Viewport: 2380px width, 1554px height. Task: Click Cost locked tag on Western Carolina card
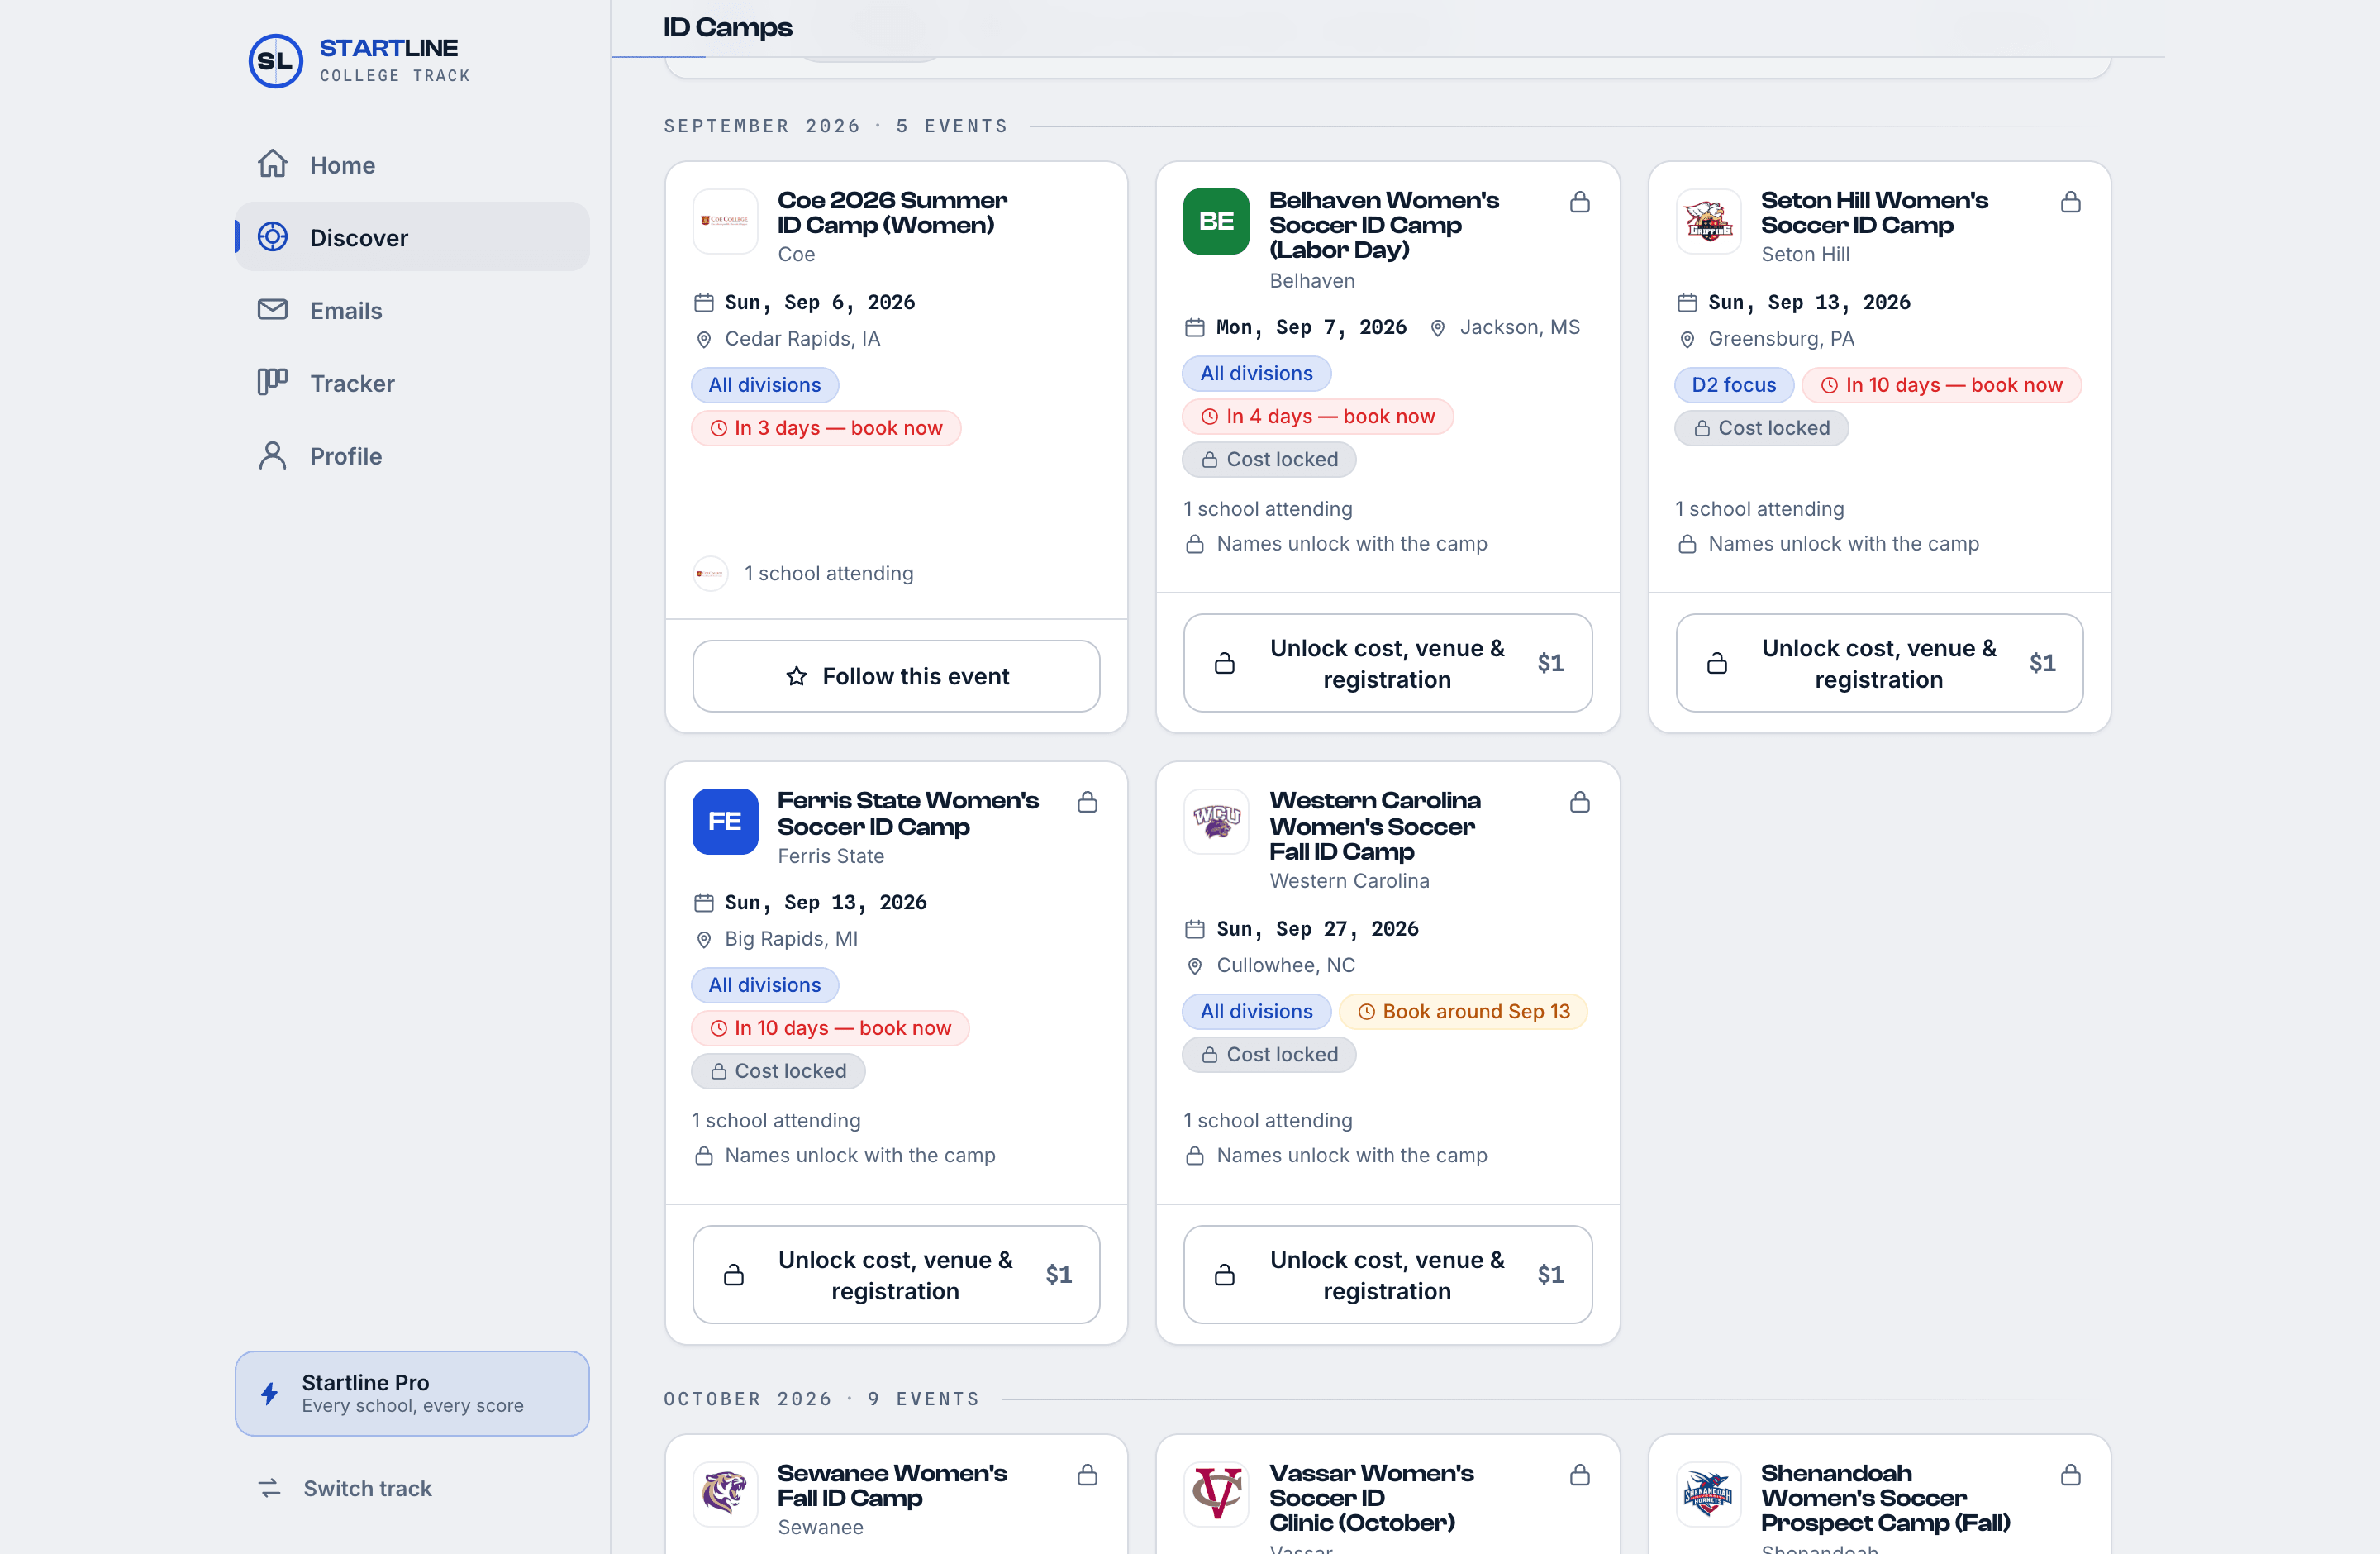[1270, 1054]
